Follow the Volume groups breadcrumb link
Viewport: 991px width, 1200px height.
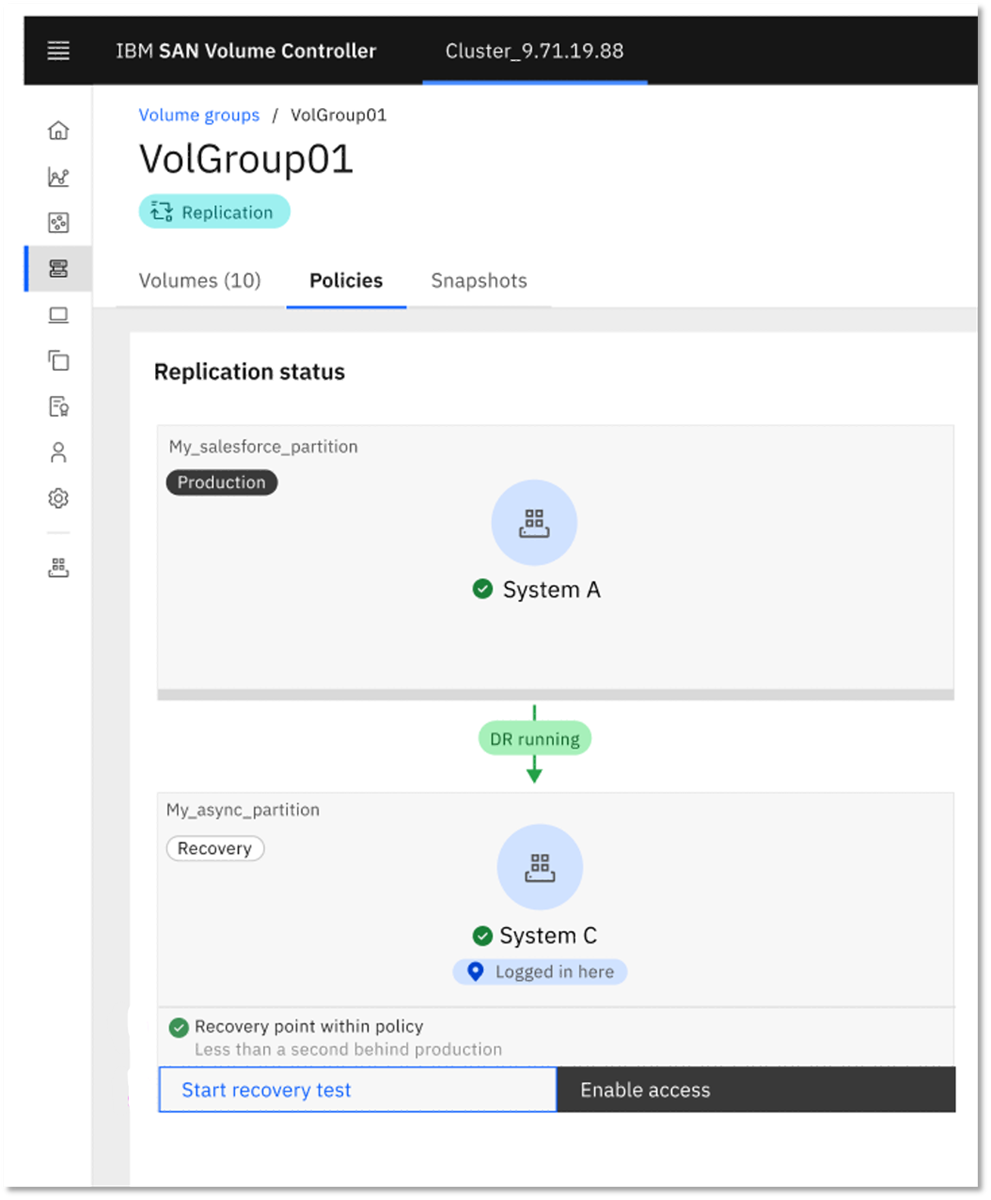[199, 115]
